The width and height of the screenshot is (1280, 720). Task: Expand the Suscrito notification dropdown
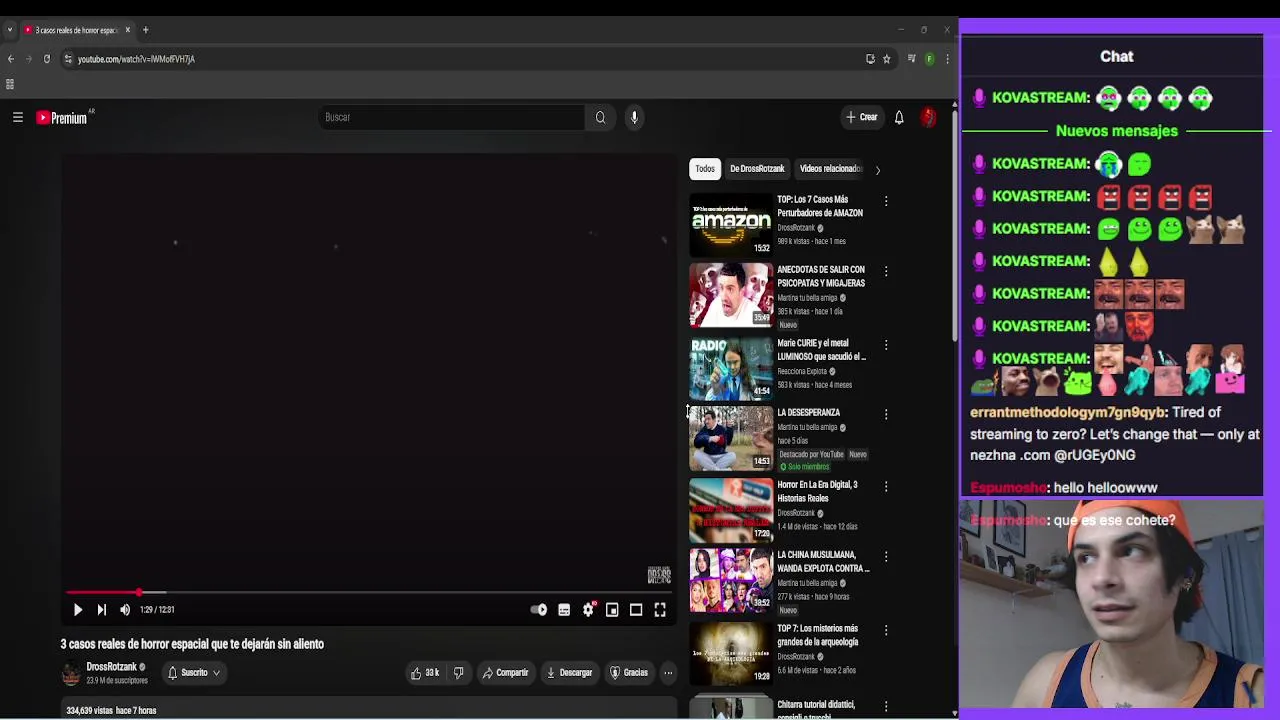point(194,673)
